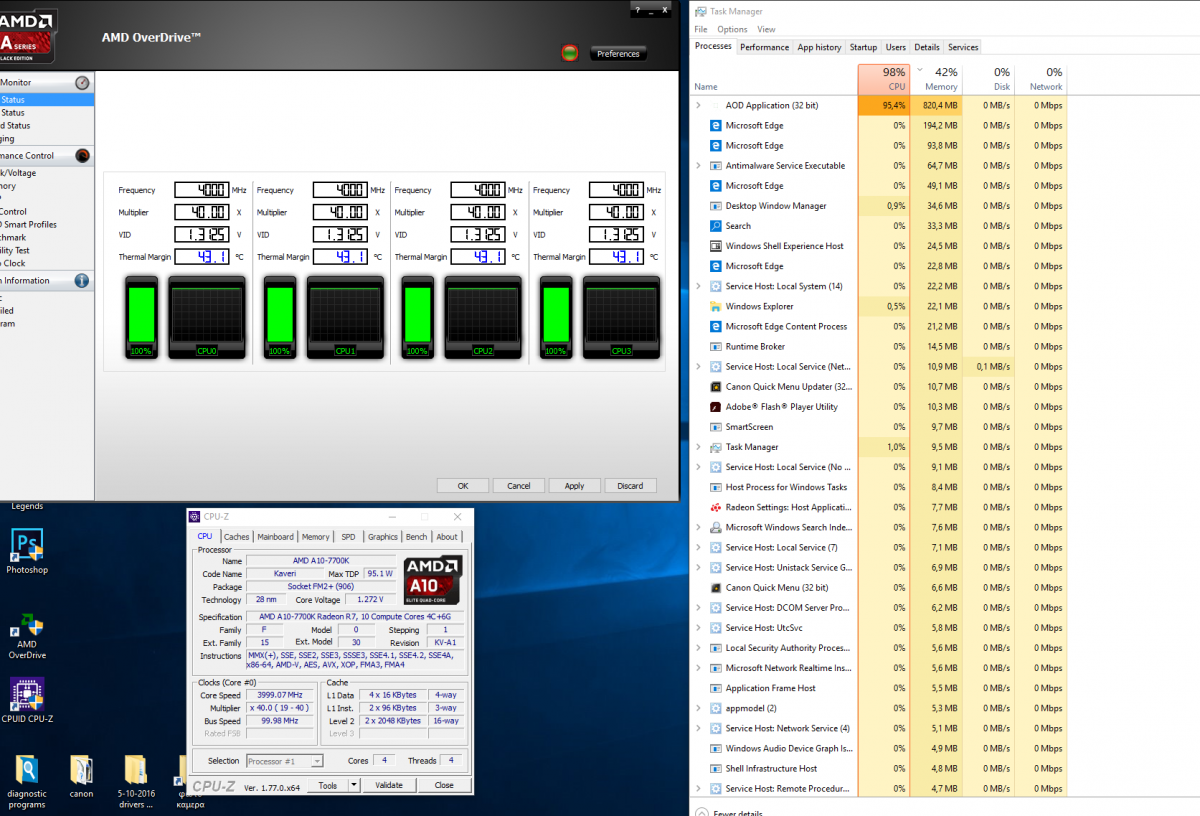Open the Photoshop desktop shortcut
The height and width of the screenshot is (816, 1200).
26,545
